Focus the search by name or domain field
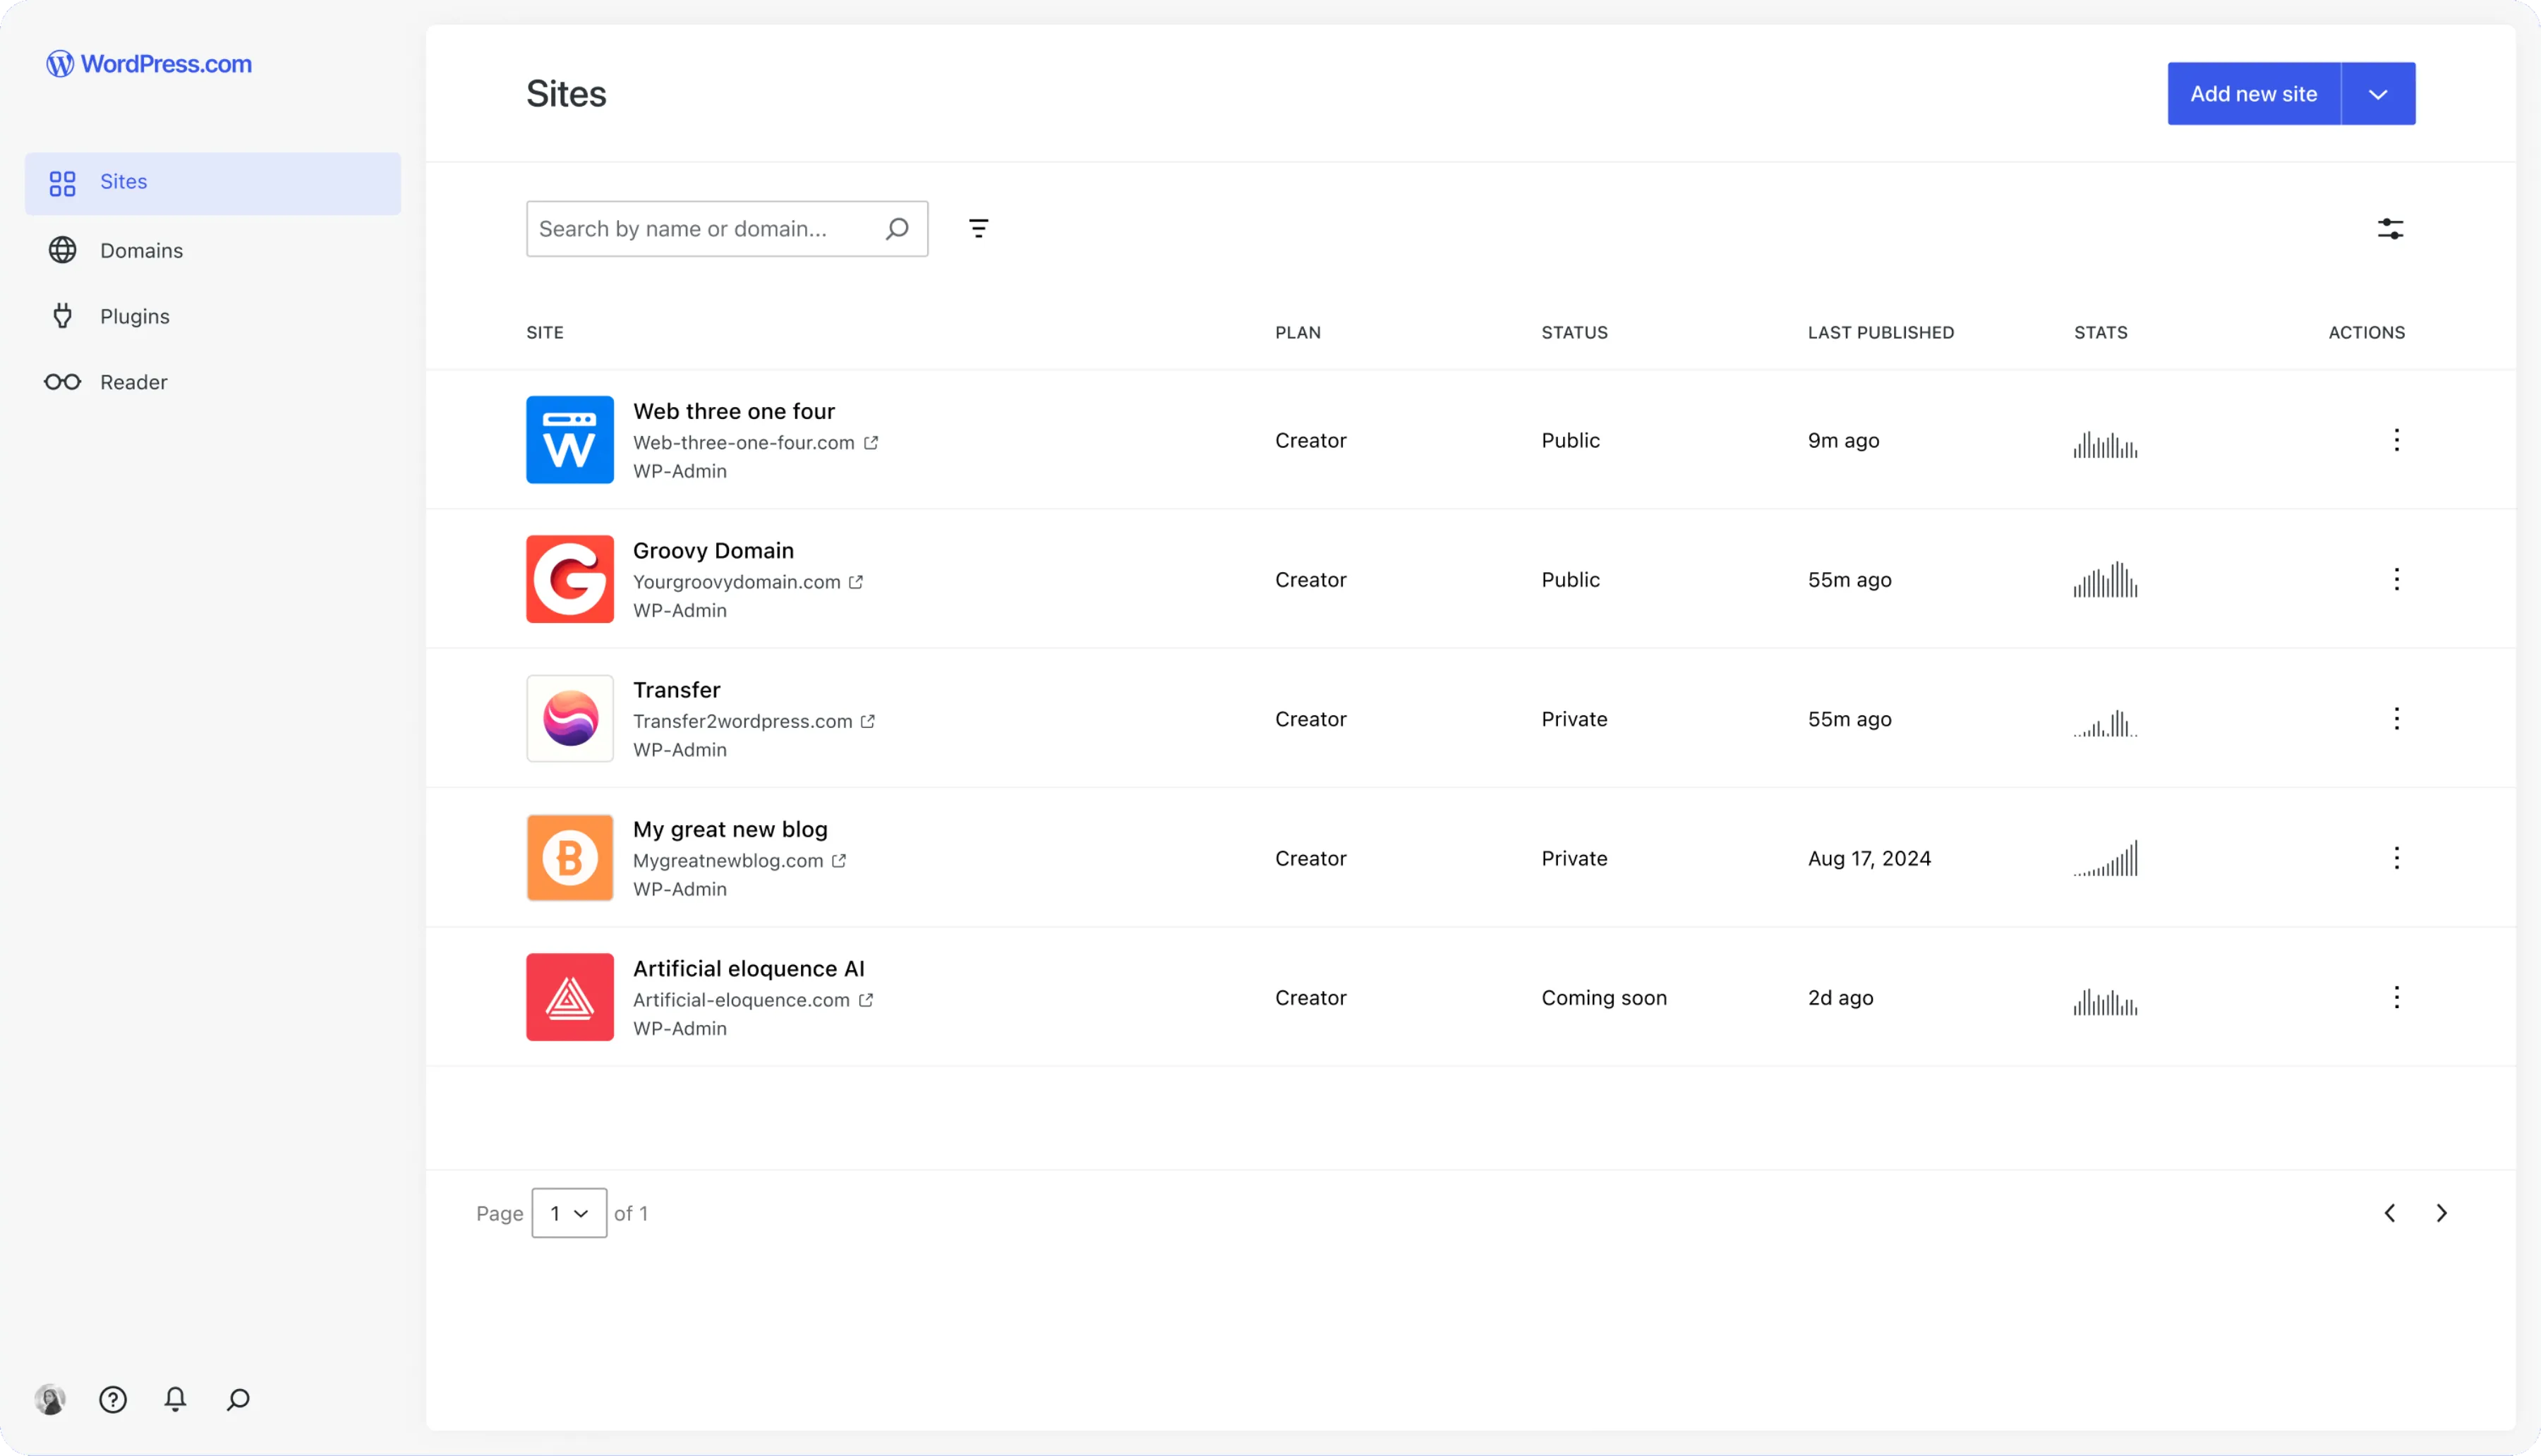This screenshot has width=2541, height=1456. (x=727, y=229)
